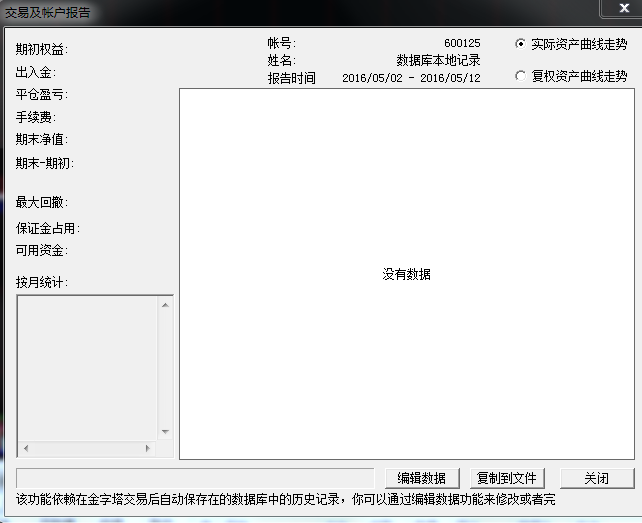
Task: Click the 期末净值 label
Action: click(42, 139)
